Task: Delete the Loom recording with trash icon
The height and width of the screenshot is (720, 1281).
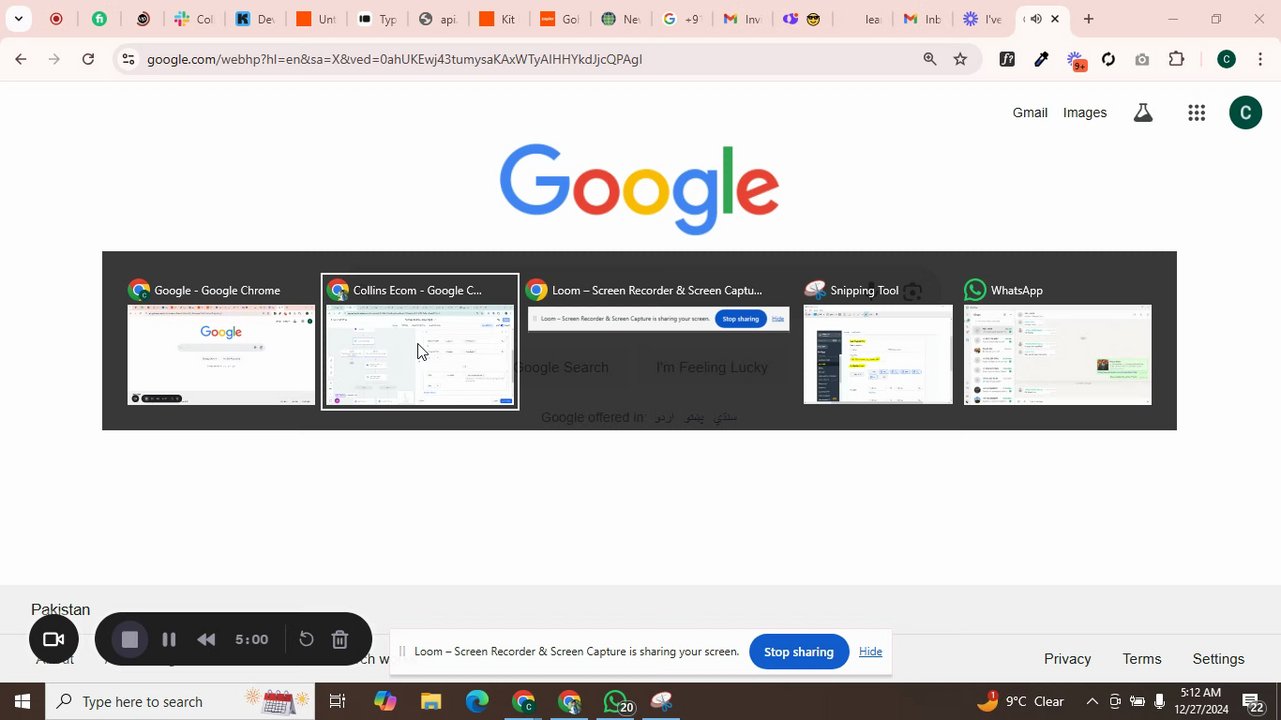Action: 340,640
